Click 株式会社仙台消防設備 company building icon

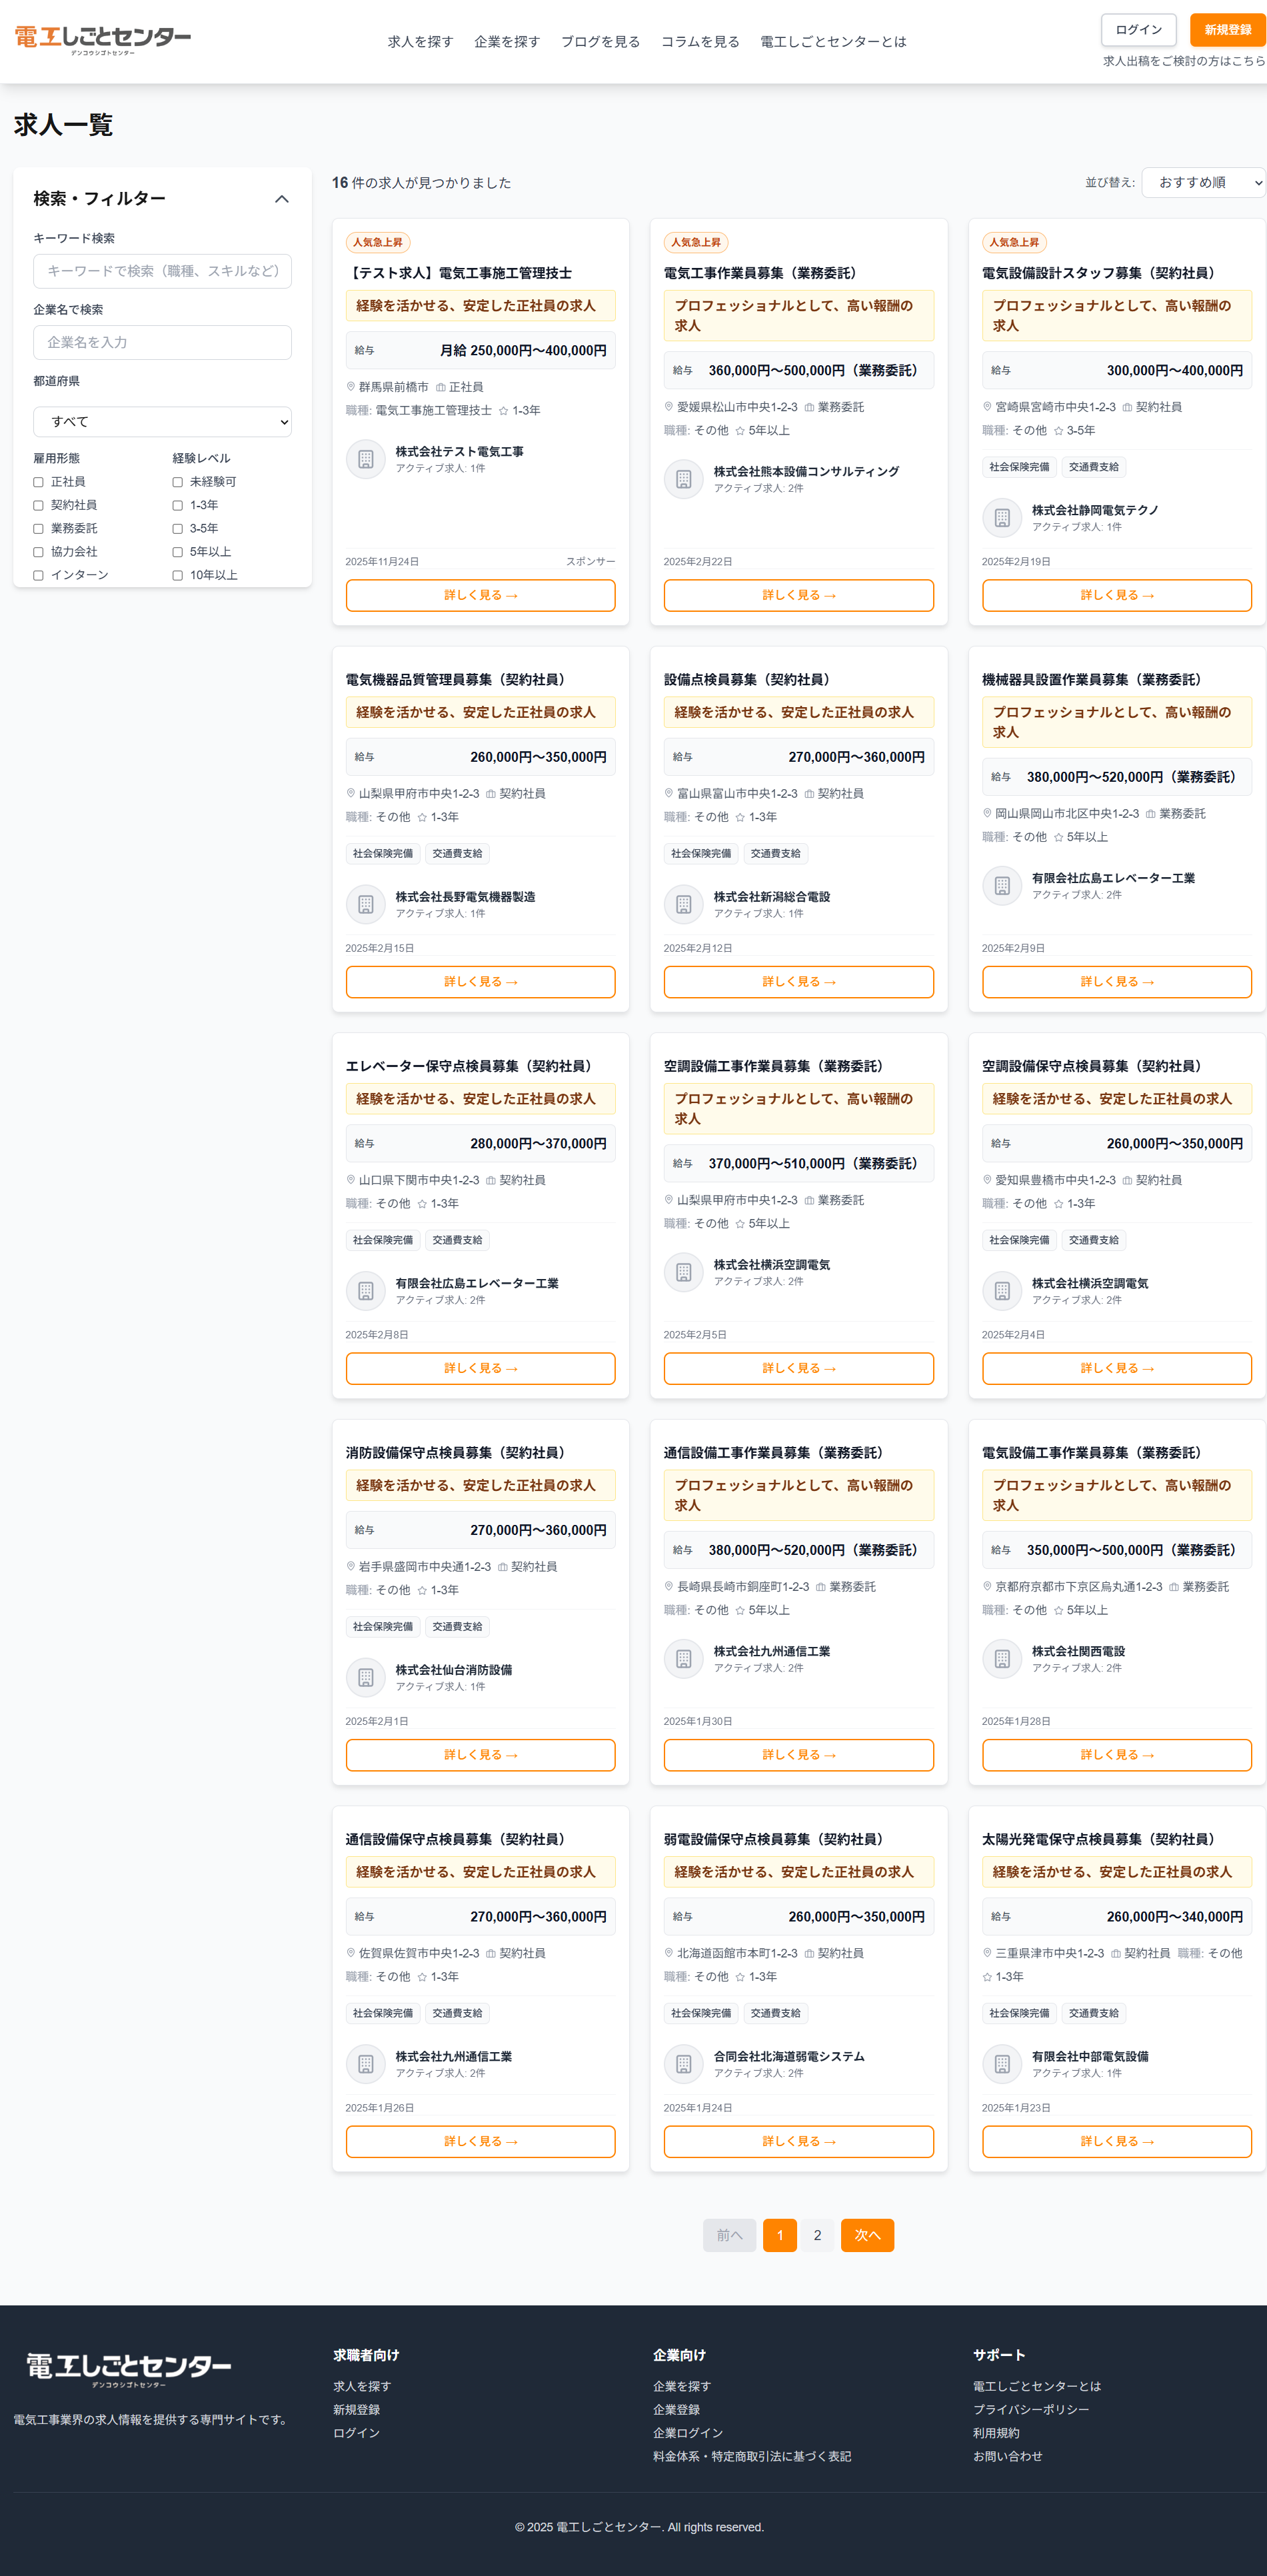click(x=365, y=1677)
